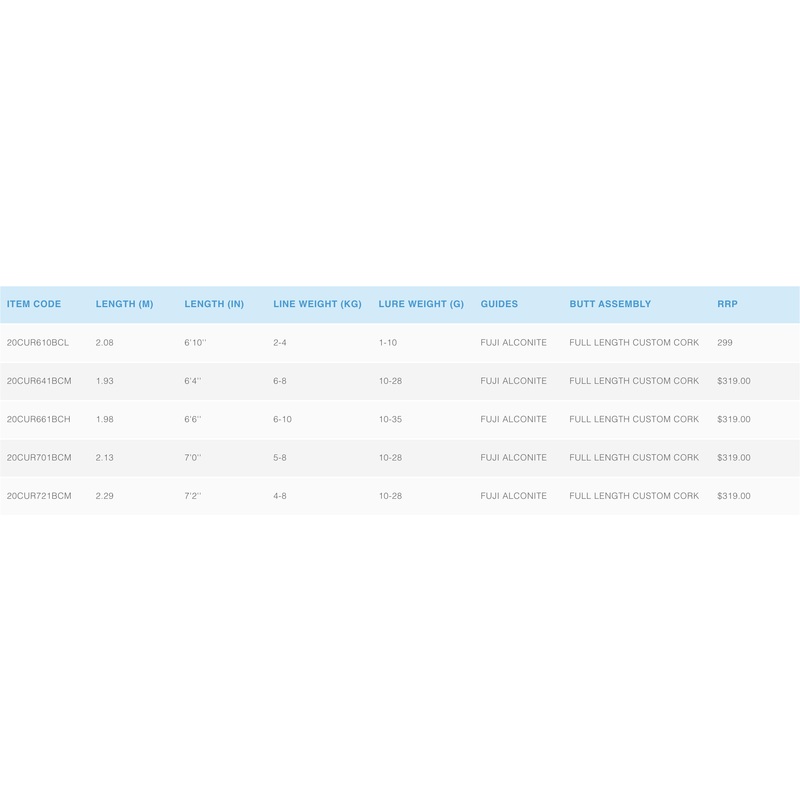This screenshot has height=800, width=800.
Task: Click the LENGTH (M) column header
Action: (124, 304)
